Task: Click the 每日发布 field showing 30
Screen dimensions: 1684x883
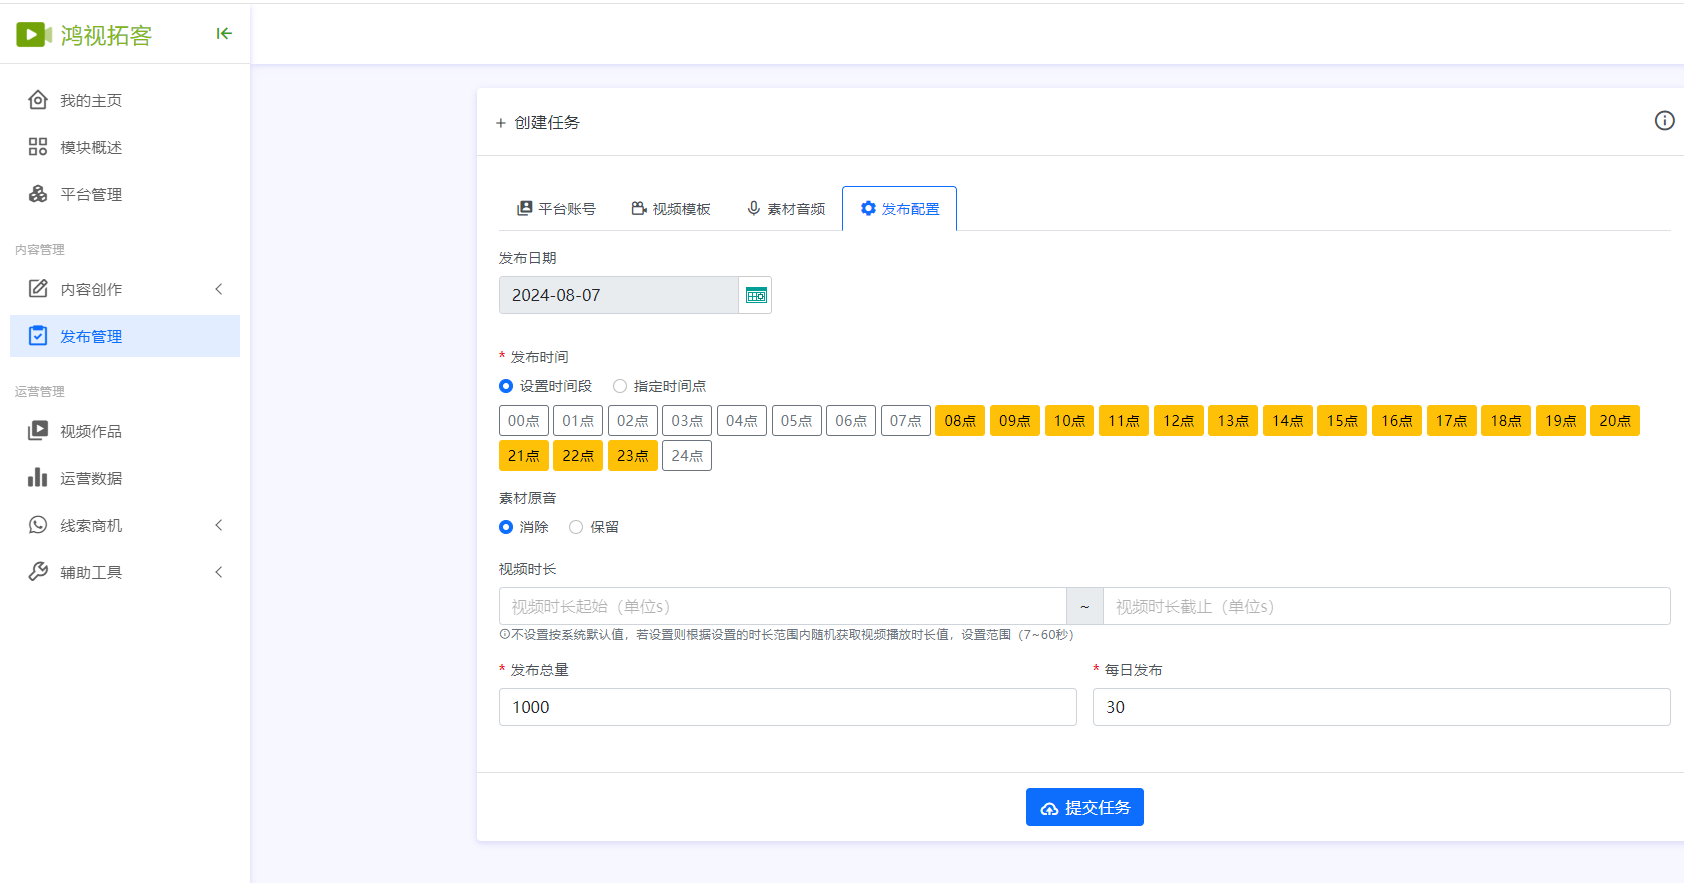Action: pos(1382,707)
